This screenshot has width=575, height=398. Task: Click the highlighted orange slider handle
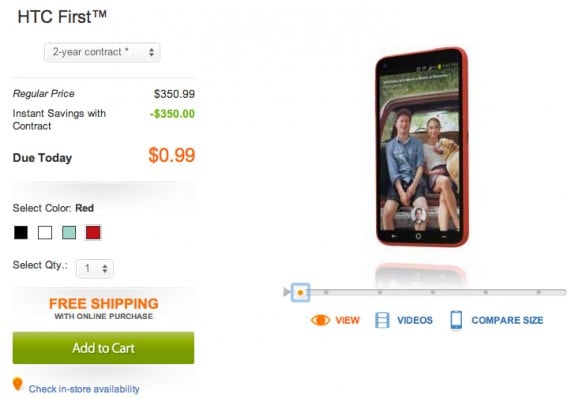click(300, 292)
